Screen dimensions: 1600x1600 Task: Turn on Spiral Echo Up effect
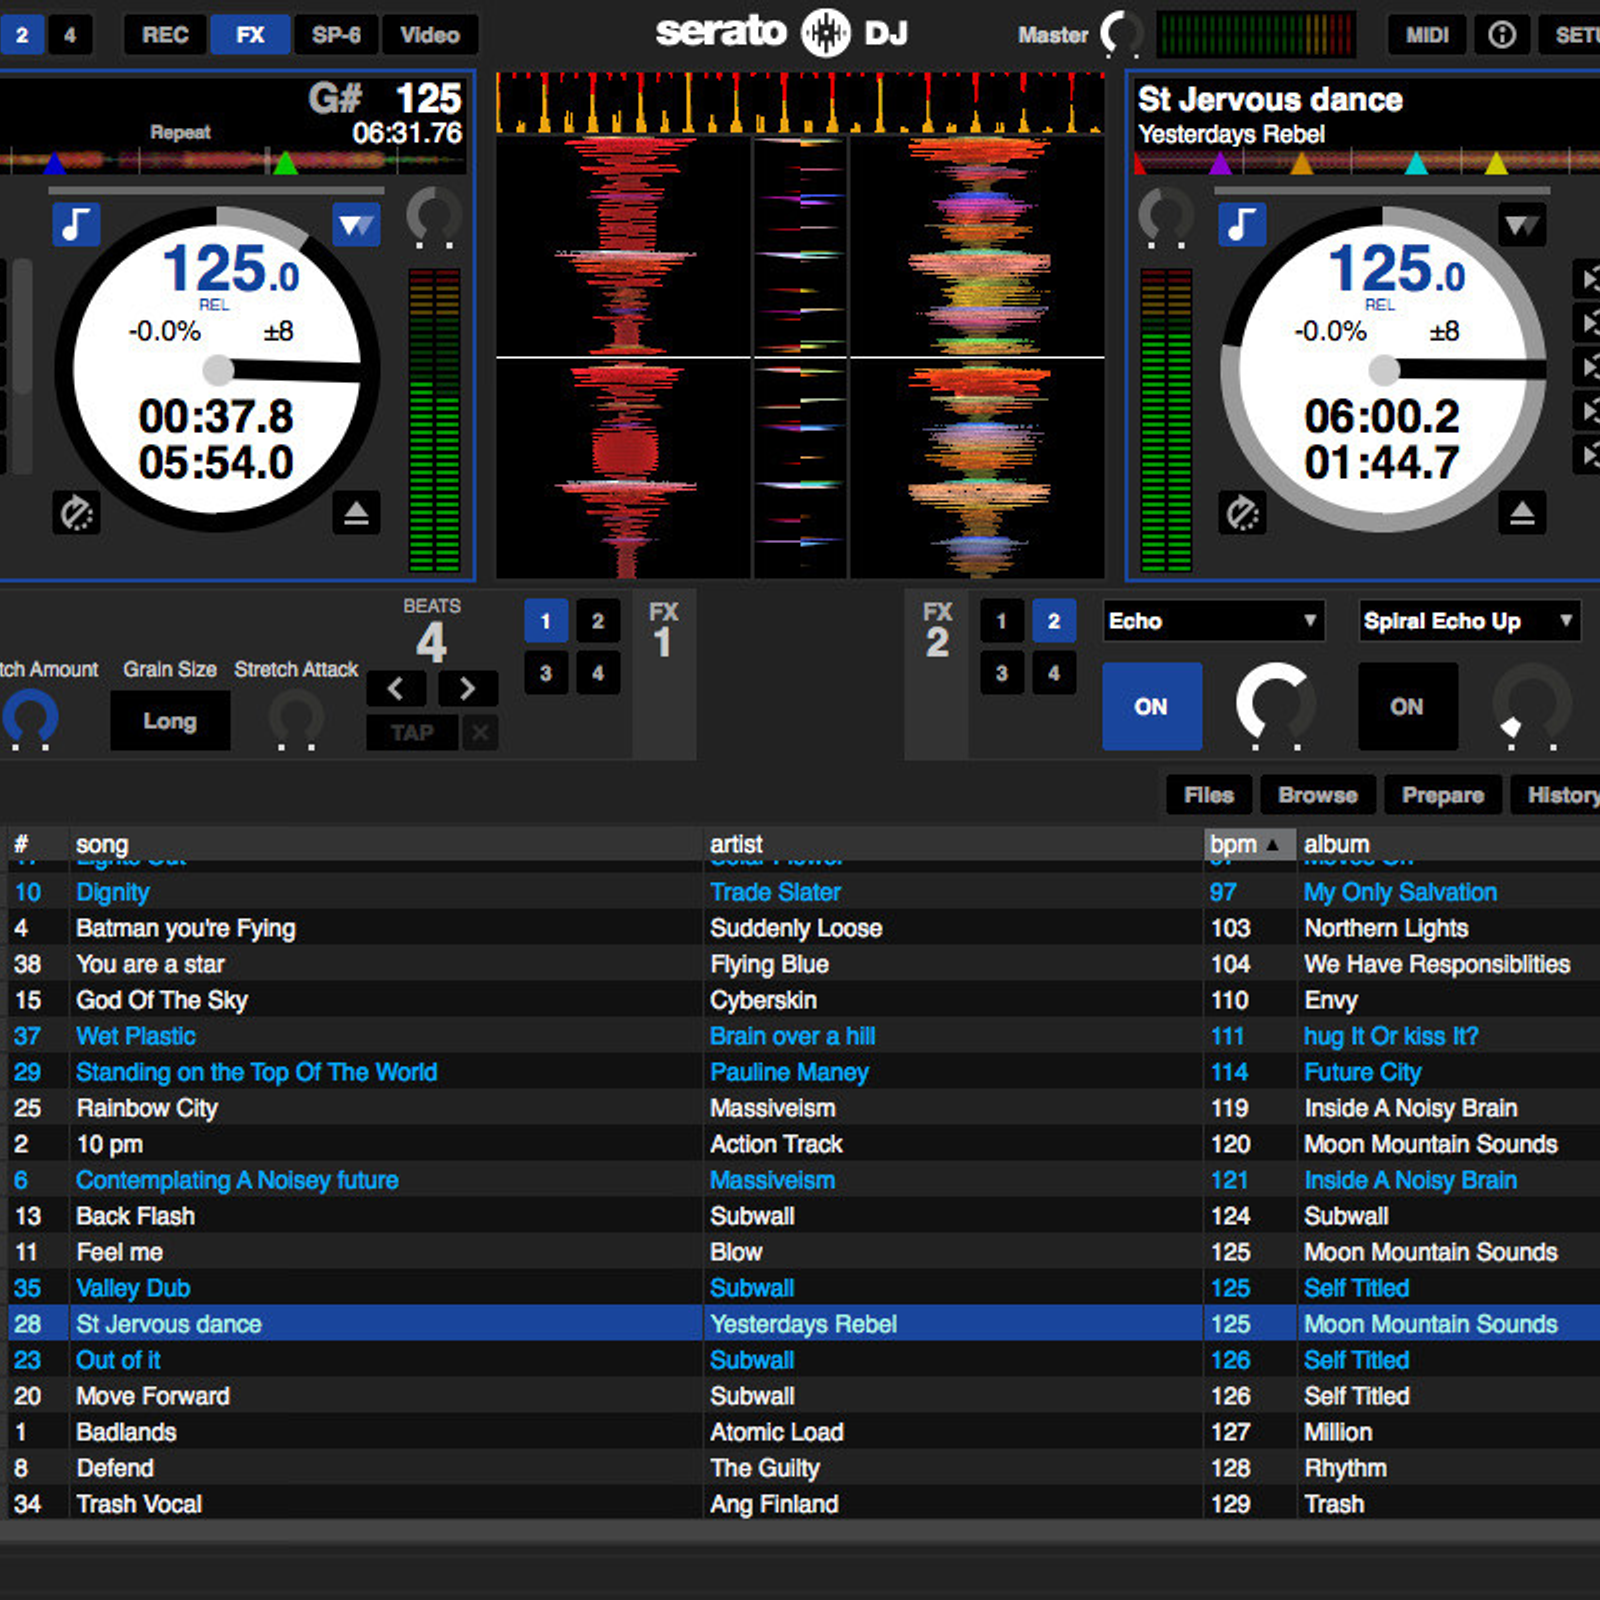pos(1407,706)
